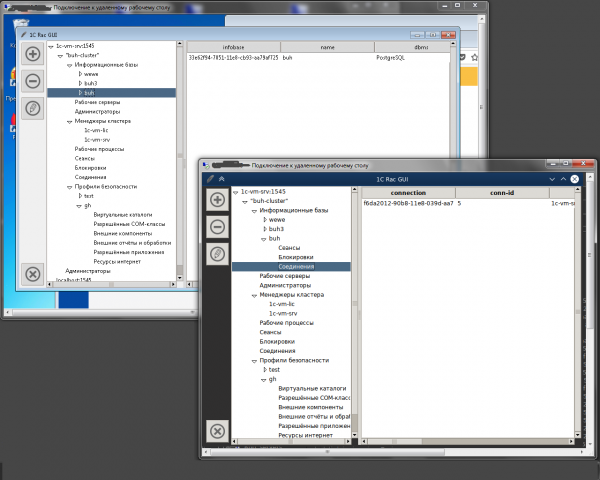Click the conn-id column header
The image size is (600, 480).
pos(503,192)
